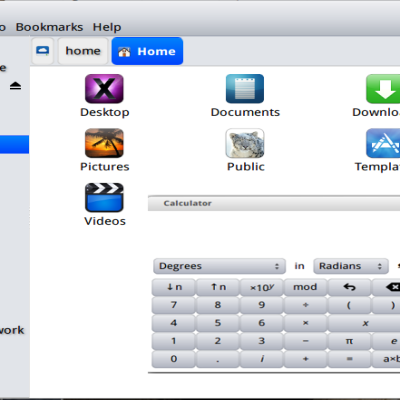
Task: Click calculator digit 0
Action: [x=174, y=359]
